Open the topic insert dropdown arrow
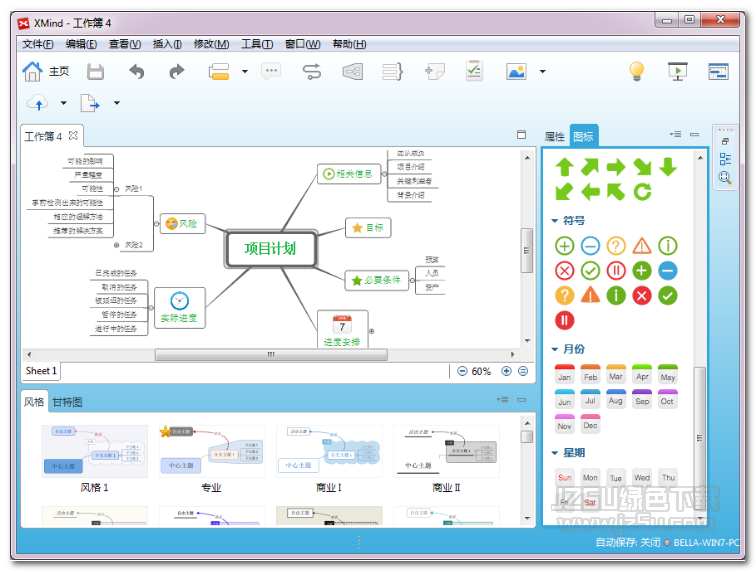Image resolution: width=756 pixels, height=572 pixels. [245, 72]
